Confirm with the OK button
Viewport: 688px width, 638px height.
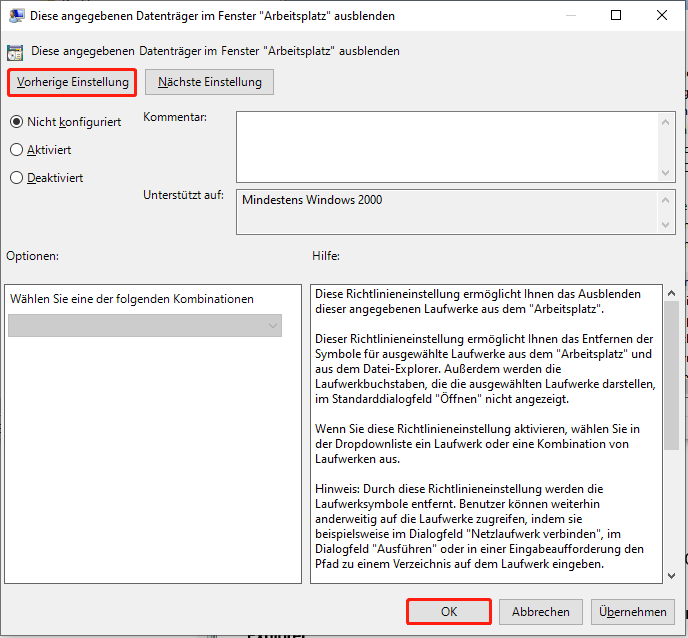(448, 611)
